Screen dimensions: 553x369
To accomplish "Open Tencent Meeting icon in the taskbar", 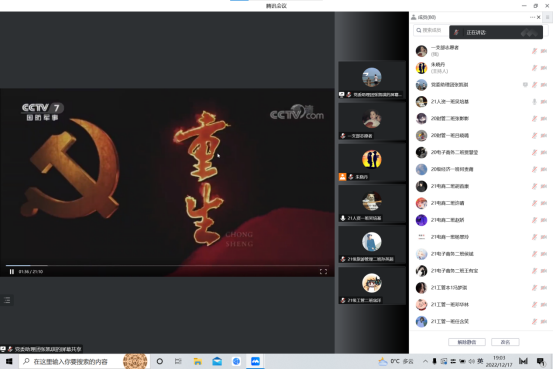I will (x=255, y=361).
